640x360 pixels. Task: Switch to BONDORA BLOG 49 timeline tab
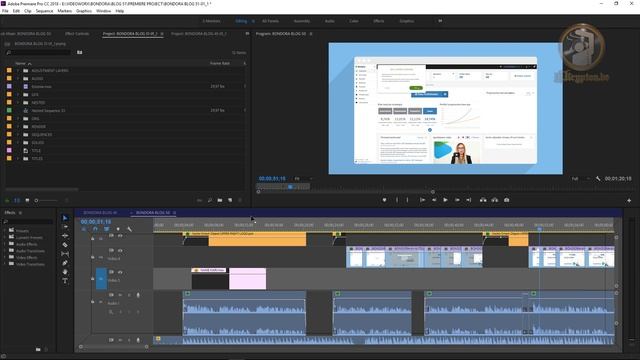point(100,213)
